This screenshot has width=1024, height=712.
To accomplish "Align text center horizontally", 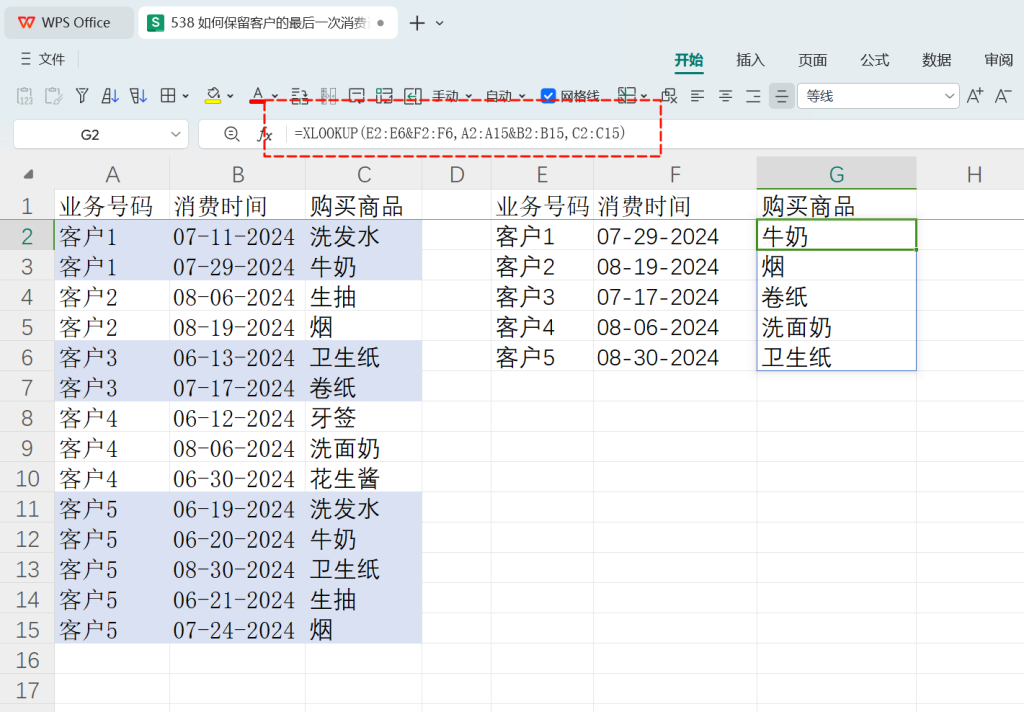I will (726, 96).
